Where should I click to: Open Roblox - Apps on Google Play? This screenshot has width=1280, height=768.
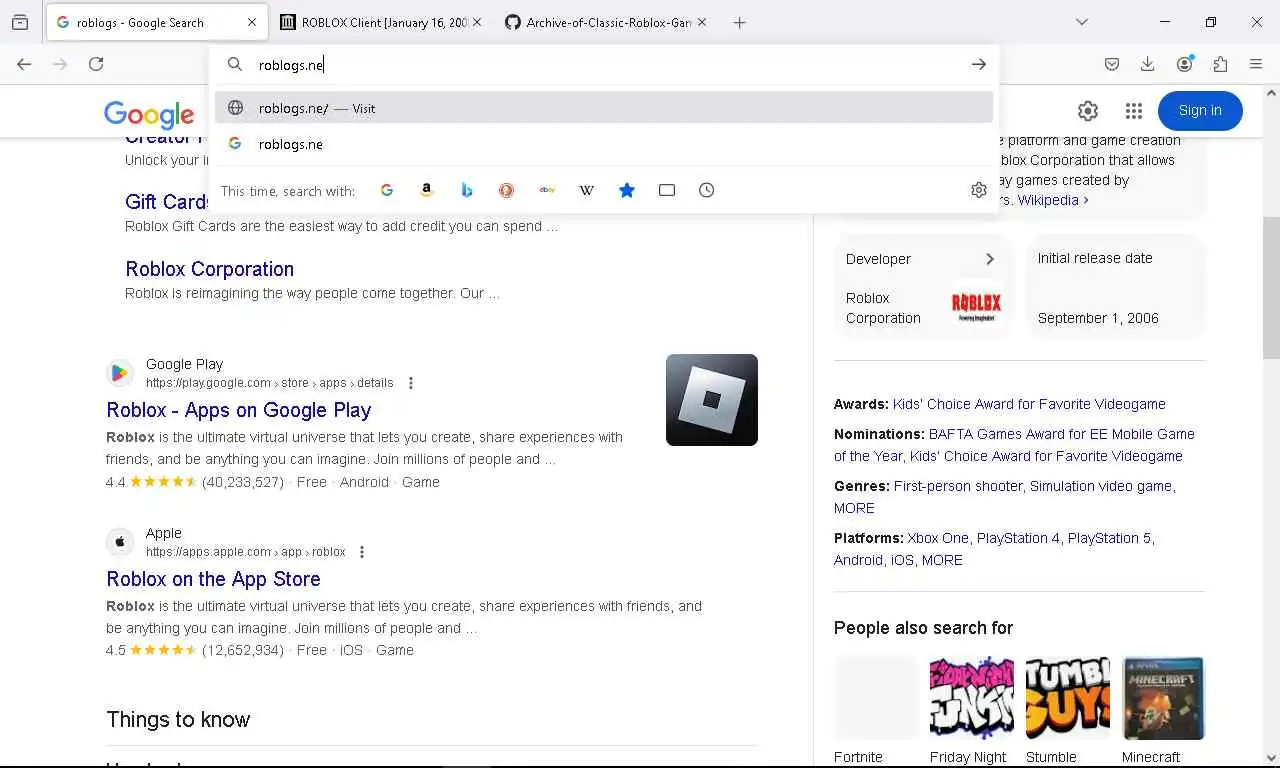pyautogui.click(x=238, y=410)
